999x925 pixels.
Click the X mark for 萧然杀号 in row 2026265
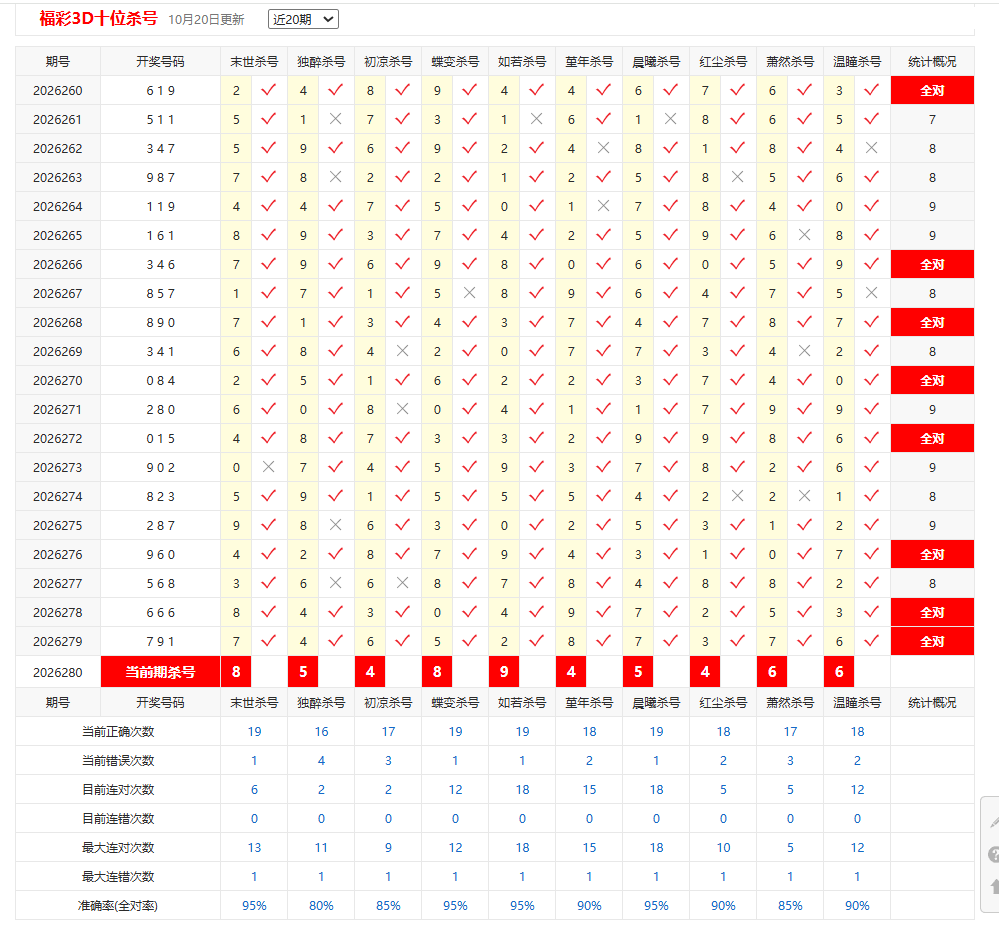point(805,235)
